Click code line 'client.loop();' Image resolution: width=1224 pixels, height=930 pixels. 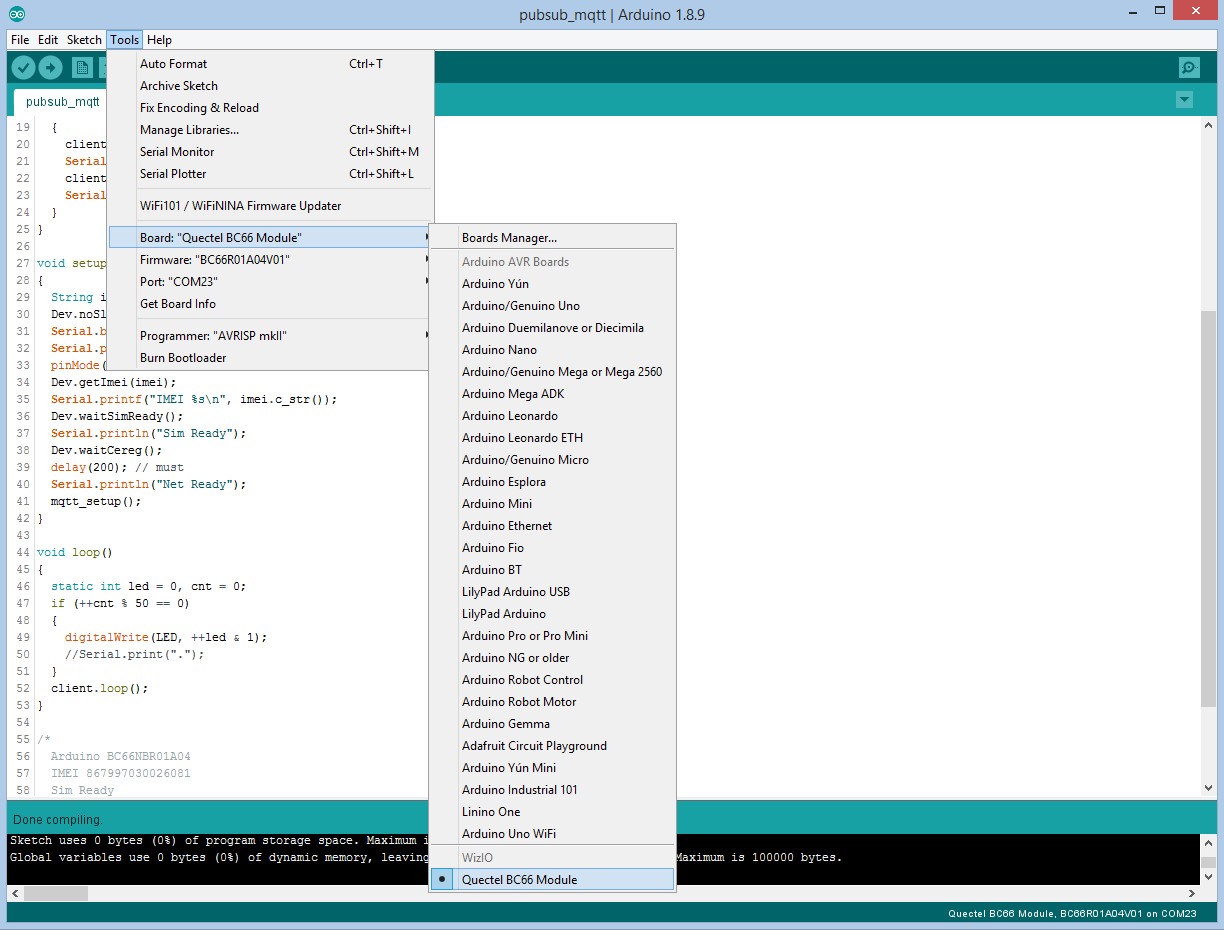click(99, 688)
